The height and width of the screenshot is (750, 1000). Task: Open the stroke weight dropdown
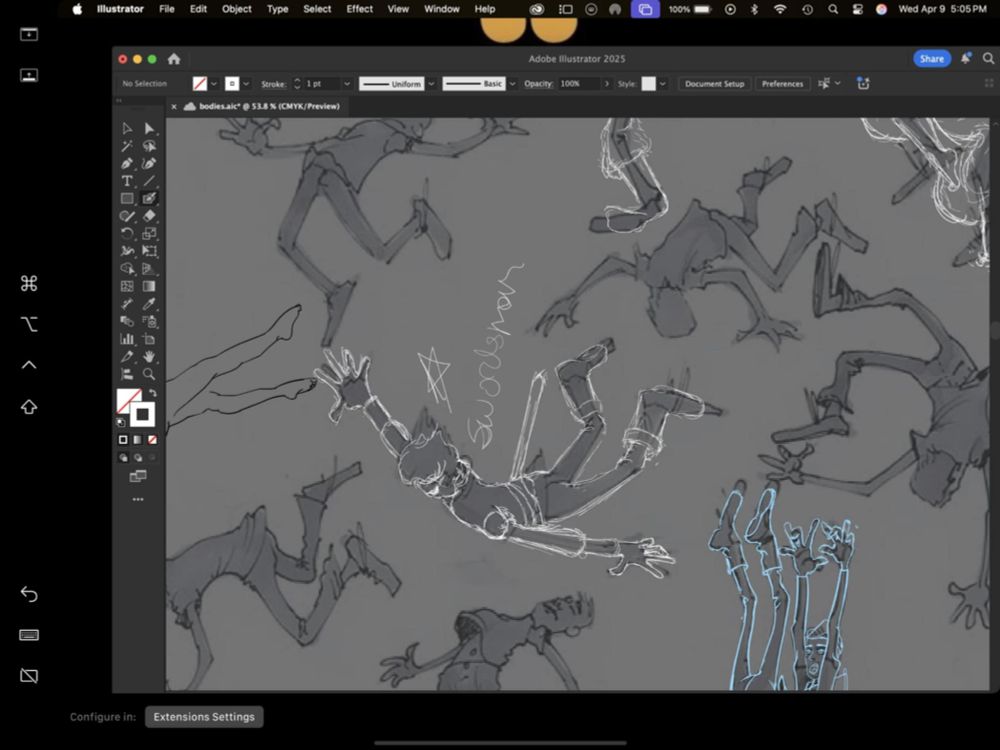tap(347, 84)
